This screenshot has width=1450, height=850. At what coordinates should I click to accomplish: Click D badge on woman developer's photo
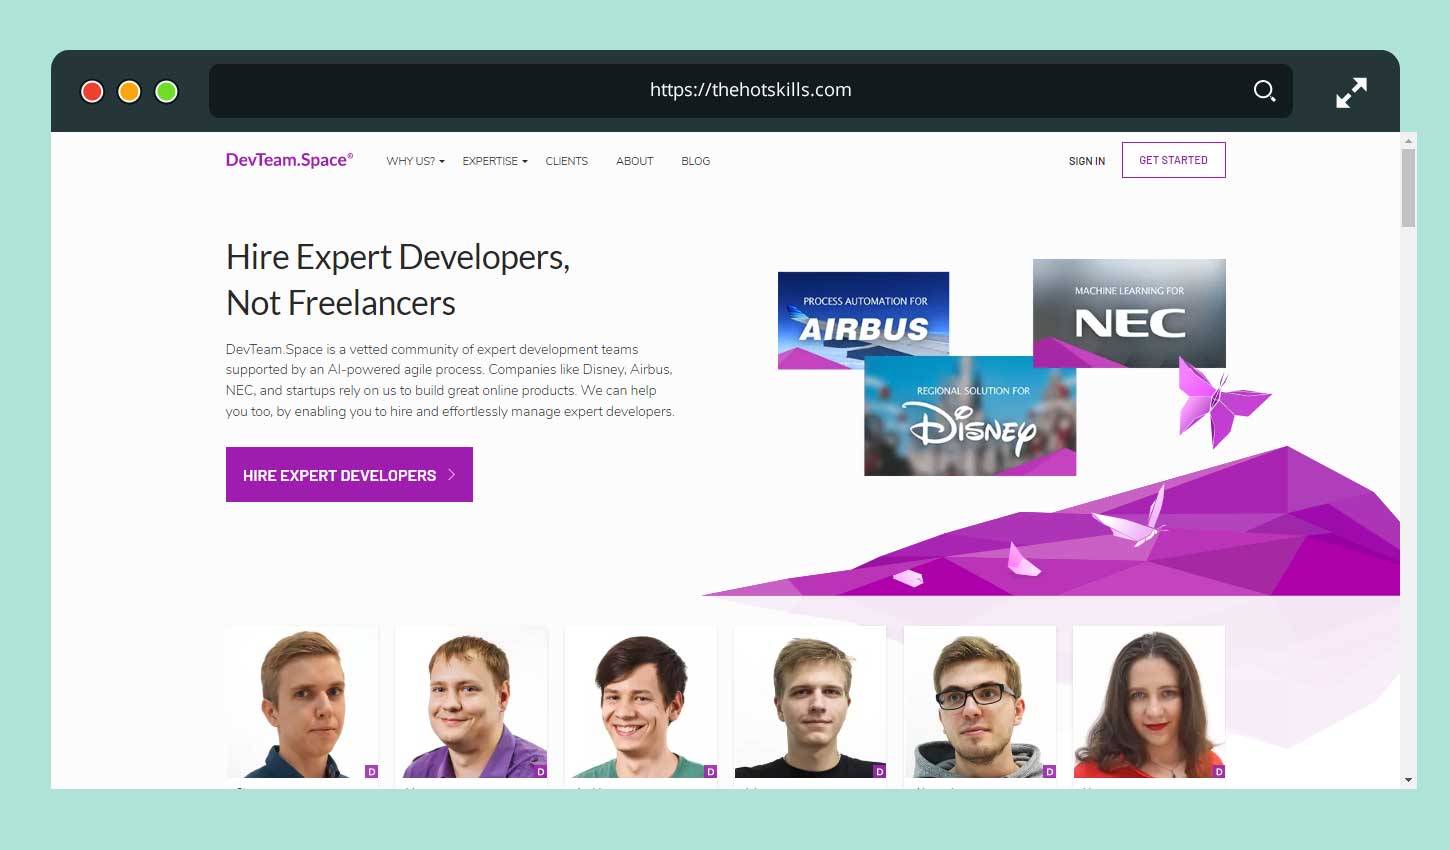(1219, 771)
